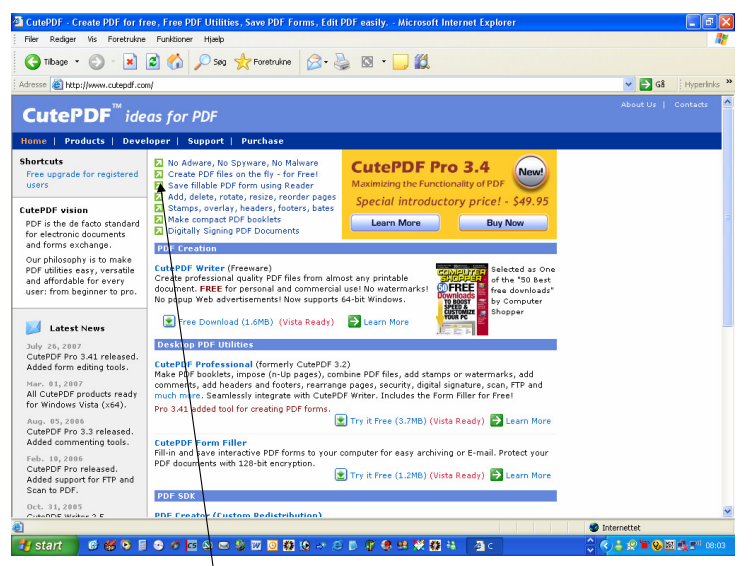752x566 pixels.
Task: Select the Products navigation tab
Action: [x=84, y=141]
